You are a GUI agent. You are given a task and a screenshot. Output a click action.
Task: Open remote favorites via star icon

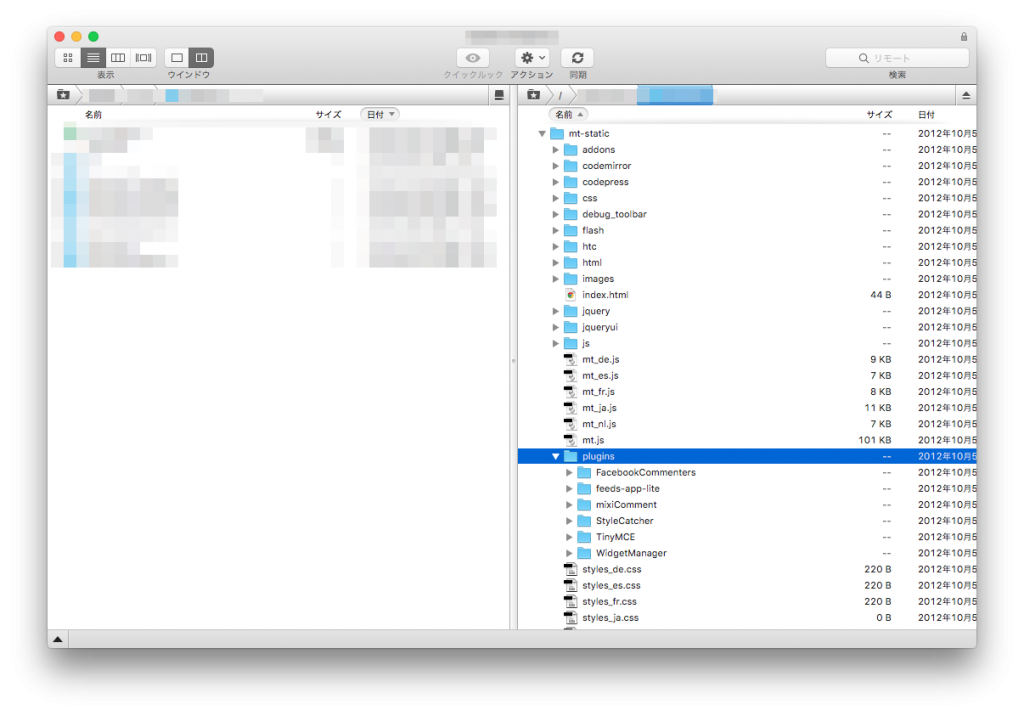click(534, 94)
